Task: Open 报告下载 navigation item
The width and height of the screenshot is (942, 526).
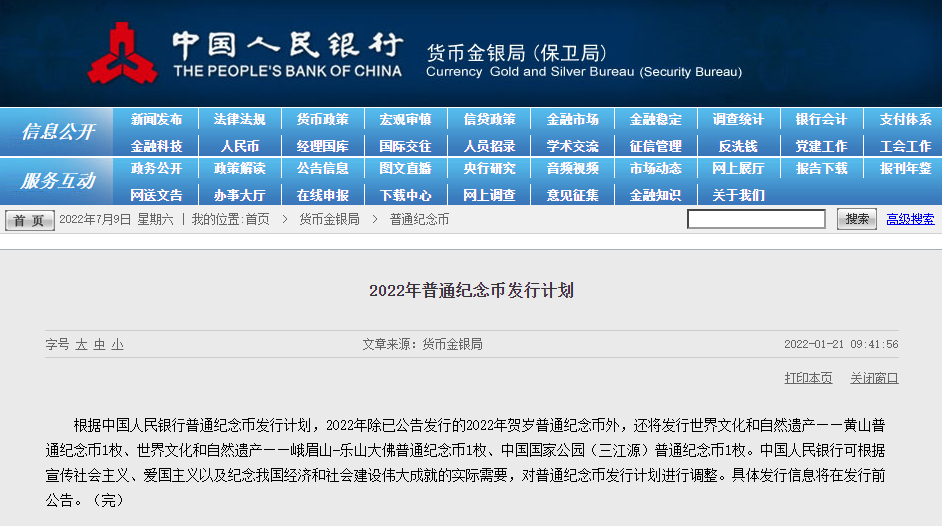Action: coord(821,169)
